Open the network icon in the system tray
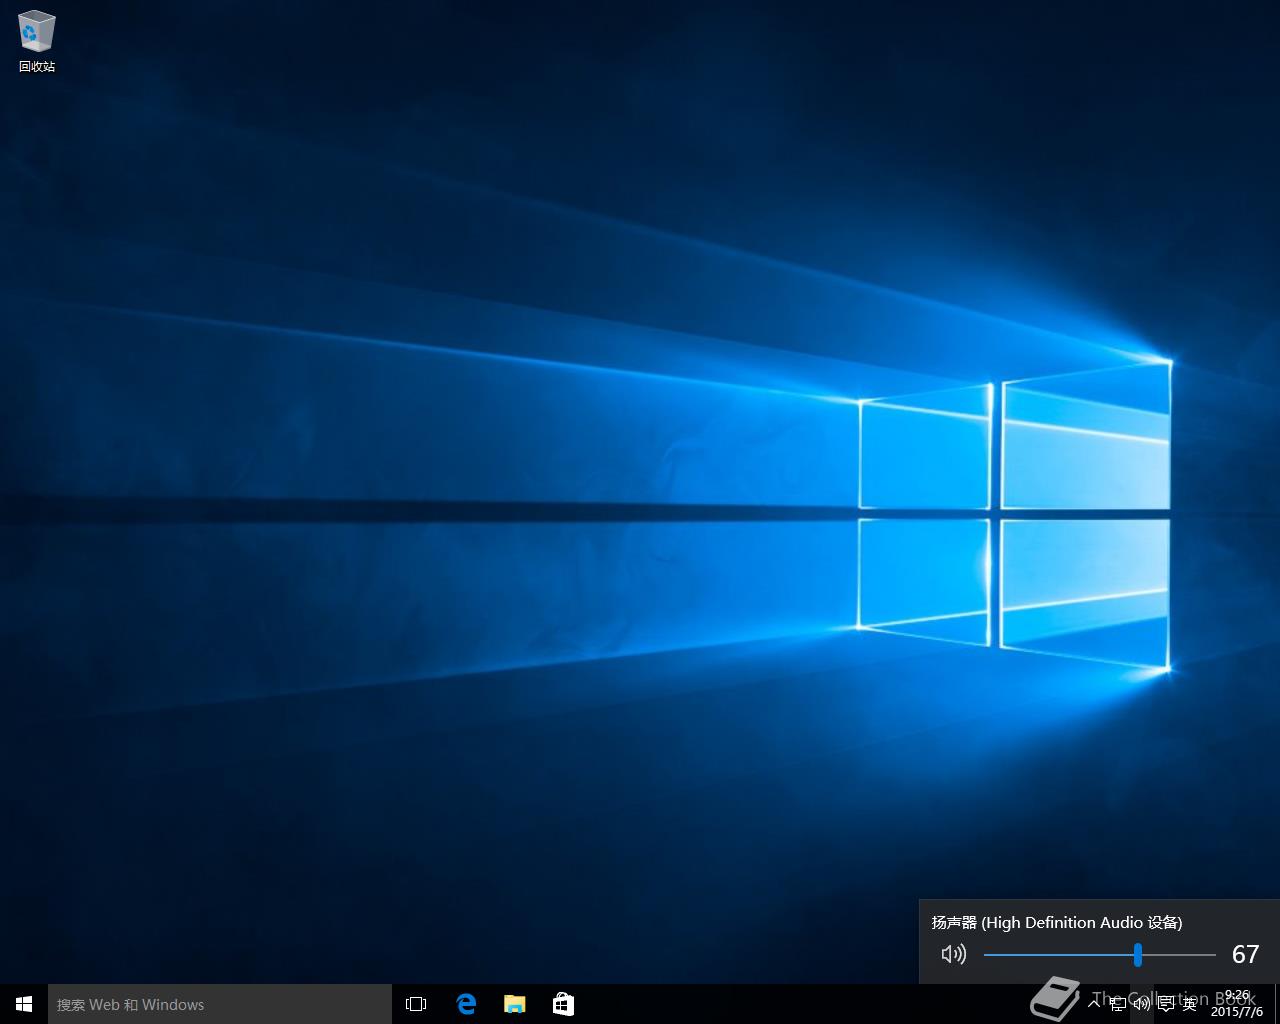Image resolution: width=1280 pixels, height=1024 pixels. point(1118,1004)
